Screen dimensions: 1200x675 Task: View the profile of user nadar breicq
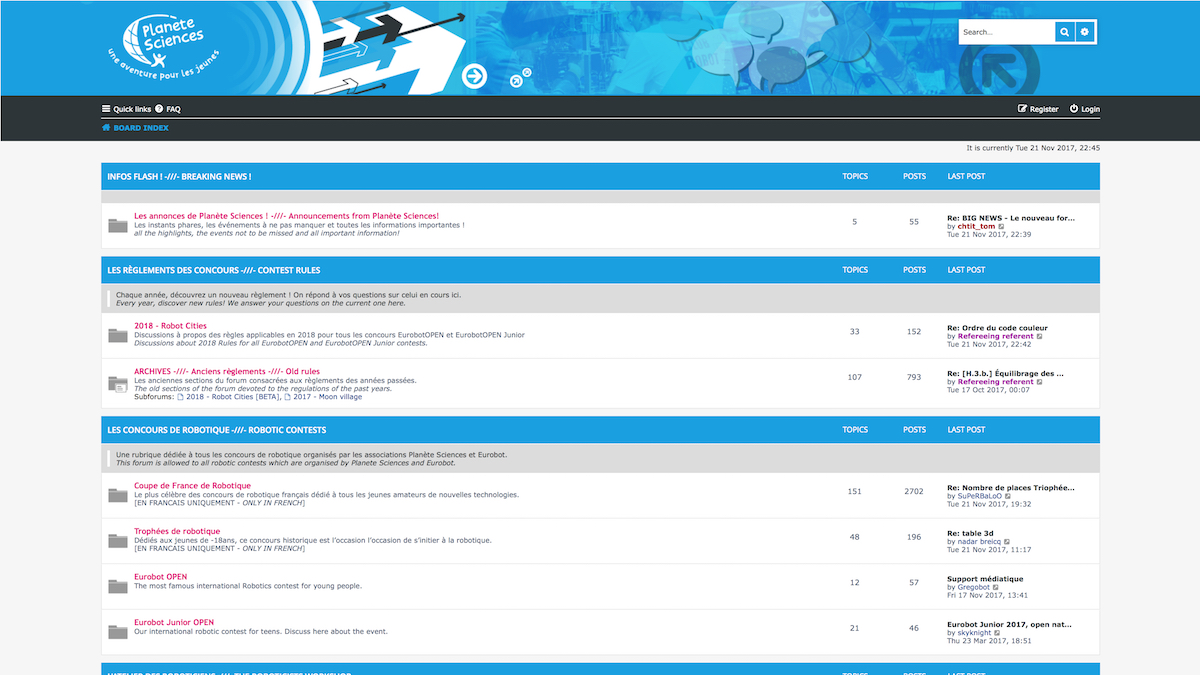(x=979, y=542)
